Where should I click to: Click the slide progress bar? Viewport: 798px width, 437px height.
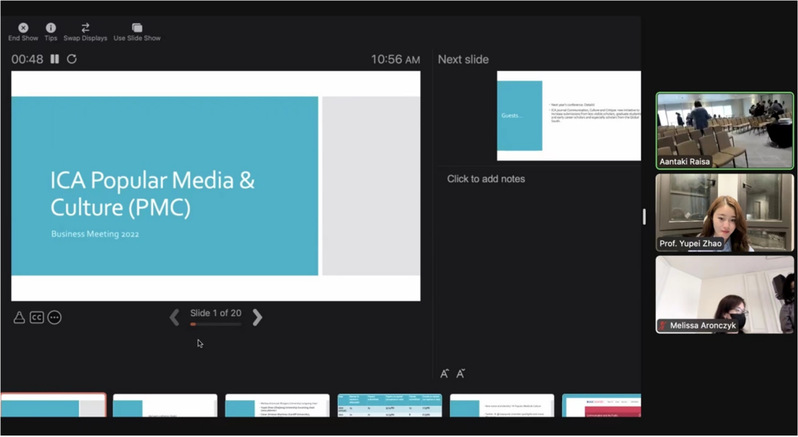(x=215, y=325)
